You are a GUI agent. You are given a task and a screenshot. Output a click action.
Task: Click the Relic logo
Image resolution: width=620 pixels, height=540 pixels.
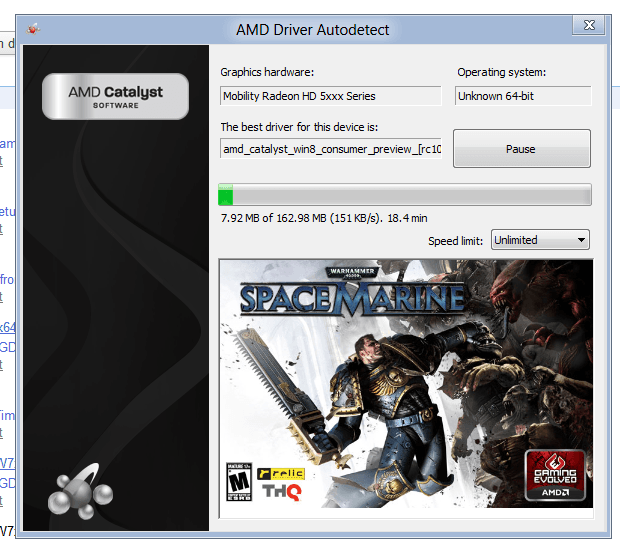(x=281, y=474)
